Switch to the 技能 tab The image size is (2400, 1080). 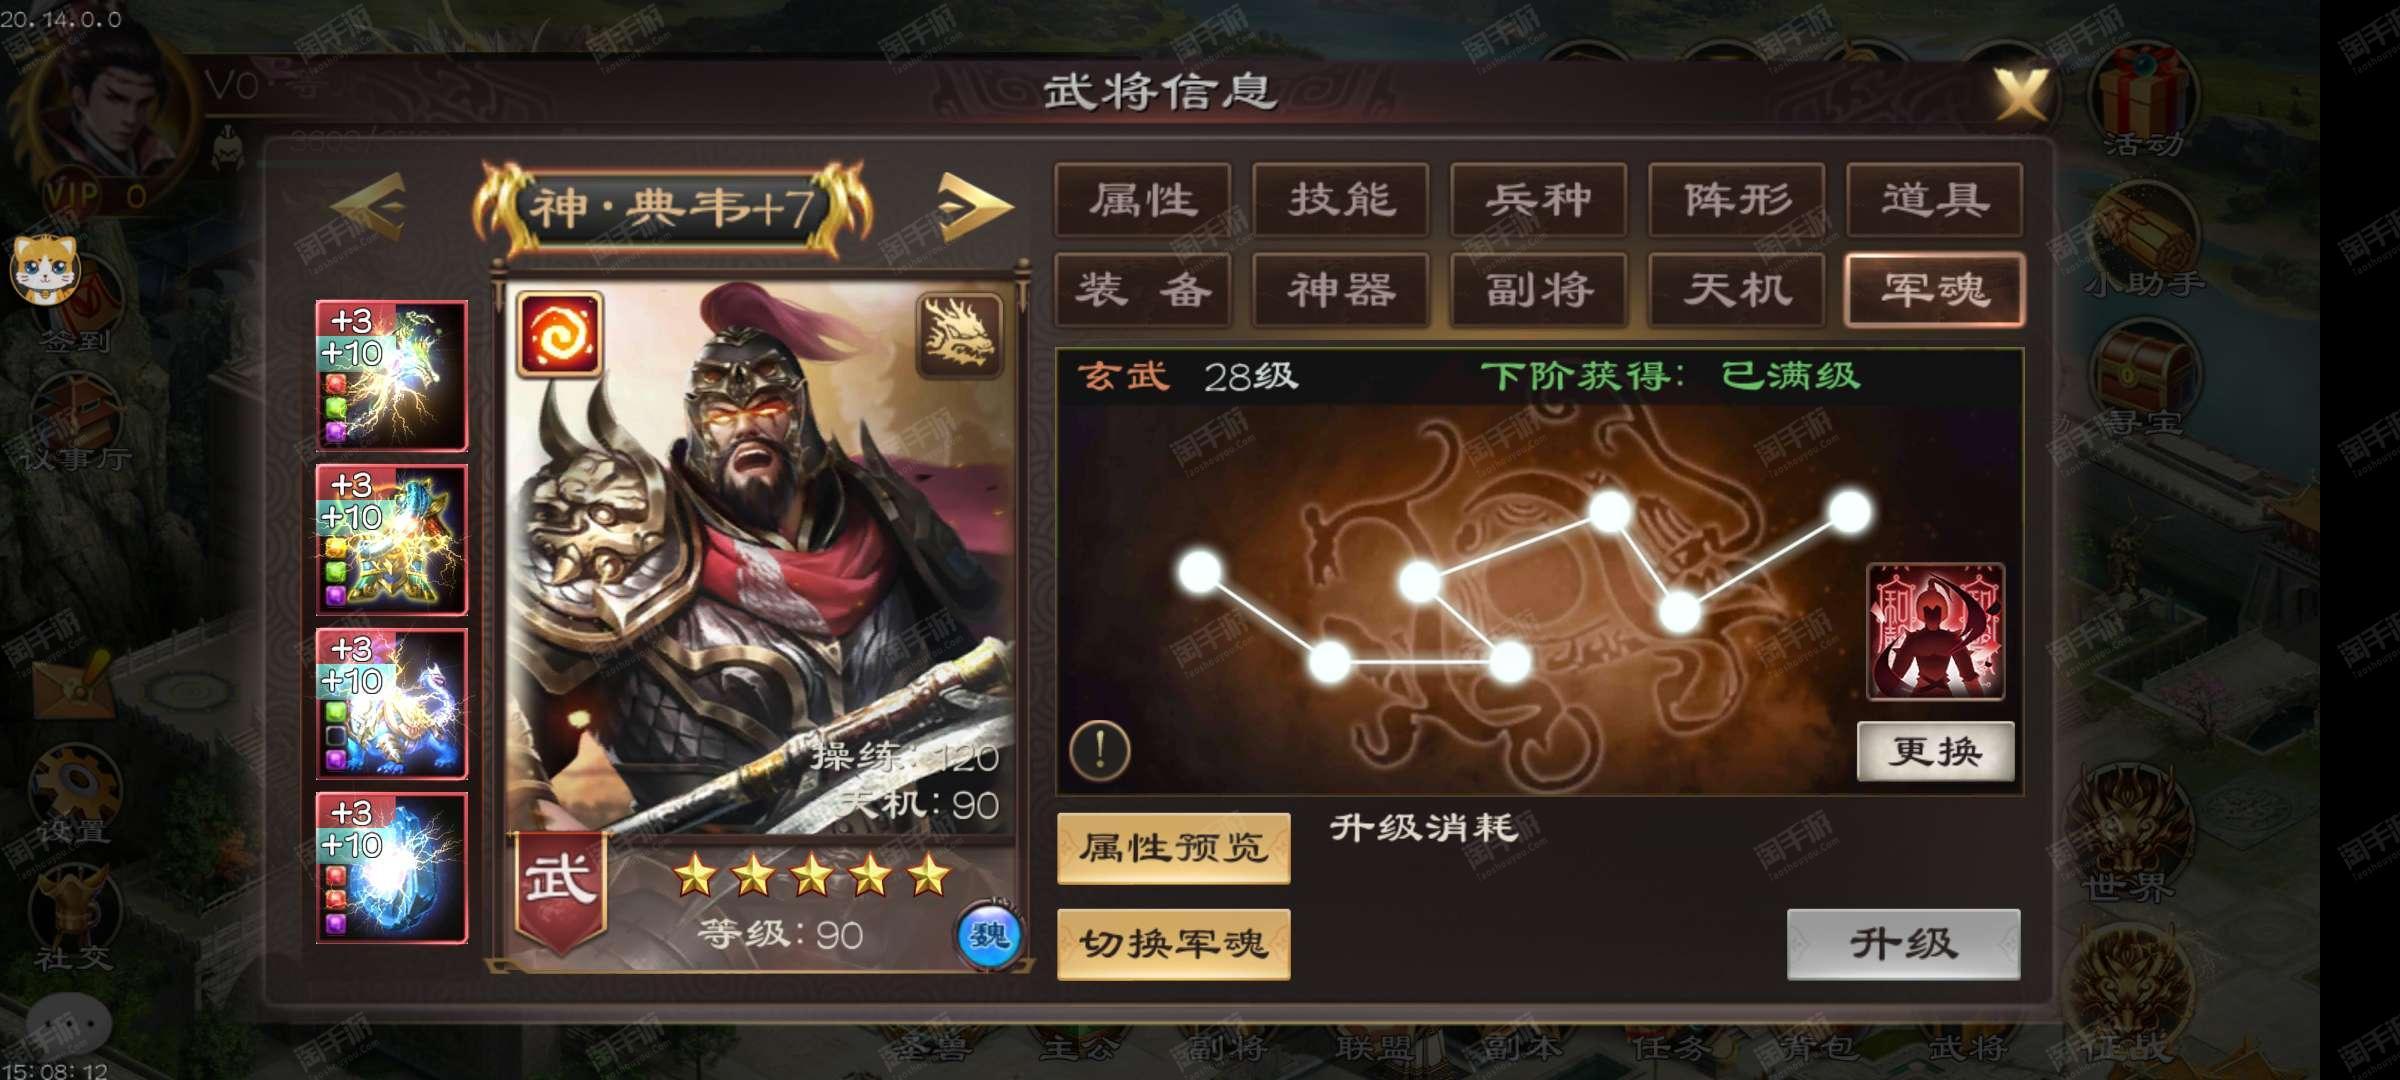tap(1341, 200)
